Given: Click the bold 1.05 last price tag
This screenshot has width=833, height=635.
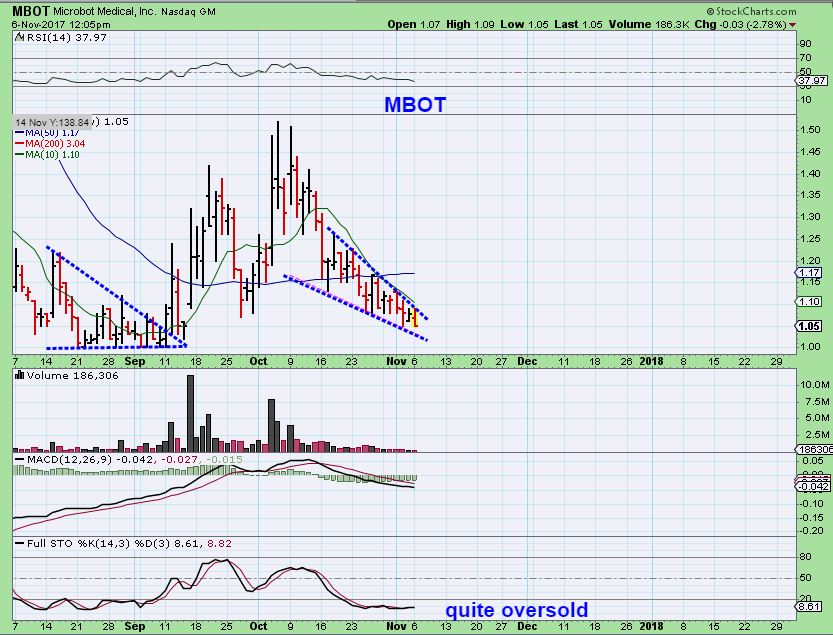Looking at the screenshot, I should 810,326.
